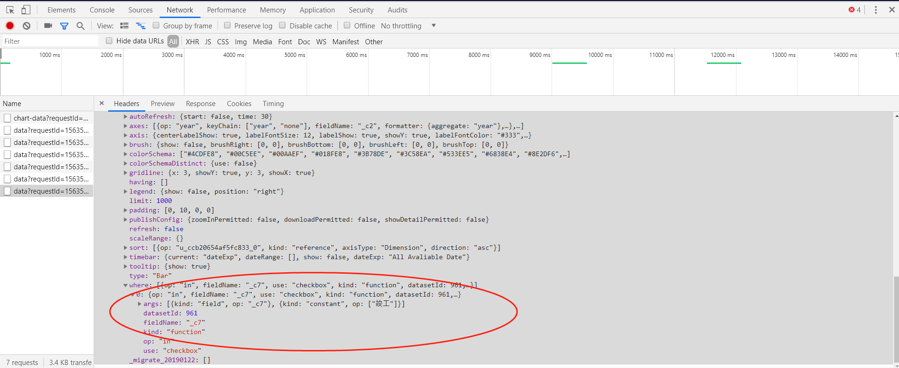Click the red error count indicator
The height and width of the screenshot is (368, 899).
click(855, 10)
